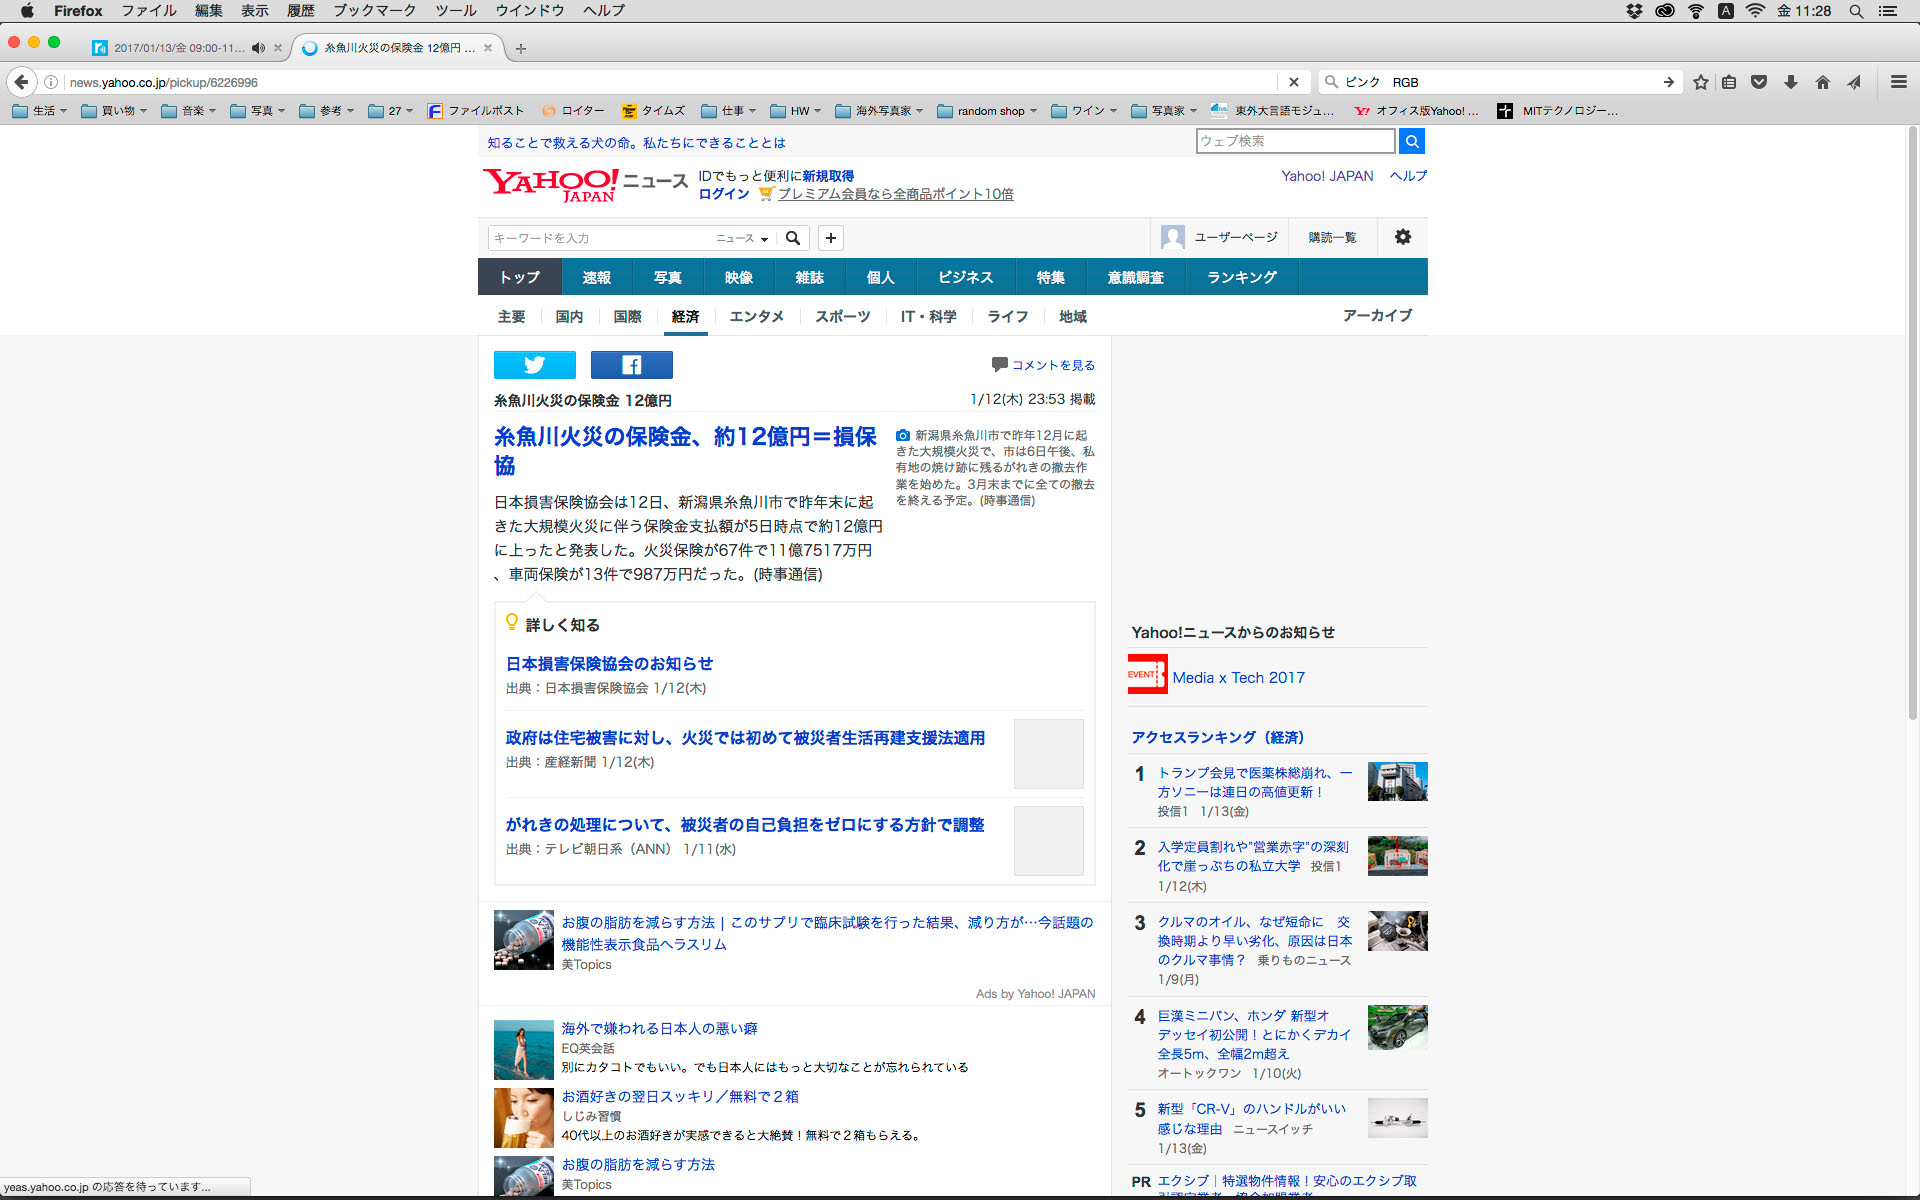Image resolution: width=1920 pixels, height=1200 pixels.
Task: Open 日本損害保険協会のお知らせ link
Action: click(609, 664)
